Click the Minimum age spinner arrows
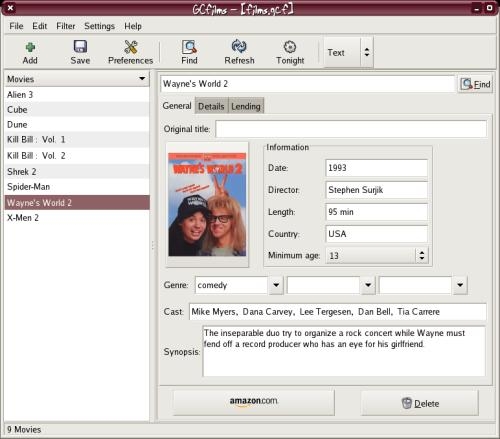Viewport: 500px width, 439px height. 422,256
